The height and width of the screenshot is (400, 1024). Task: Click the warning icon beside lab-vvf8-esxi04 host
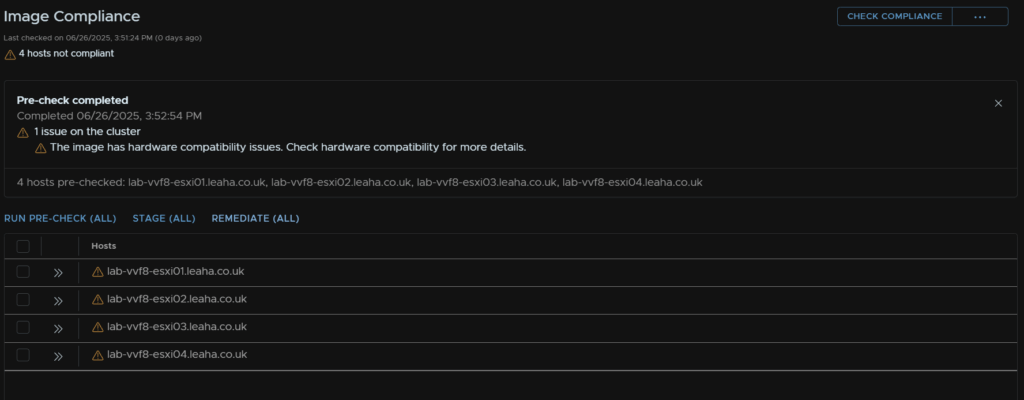pos(98,355)
